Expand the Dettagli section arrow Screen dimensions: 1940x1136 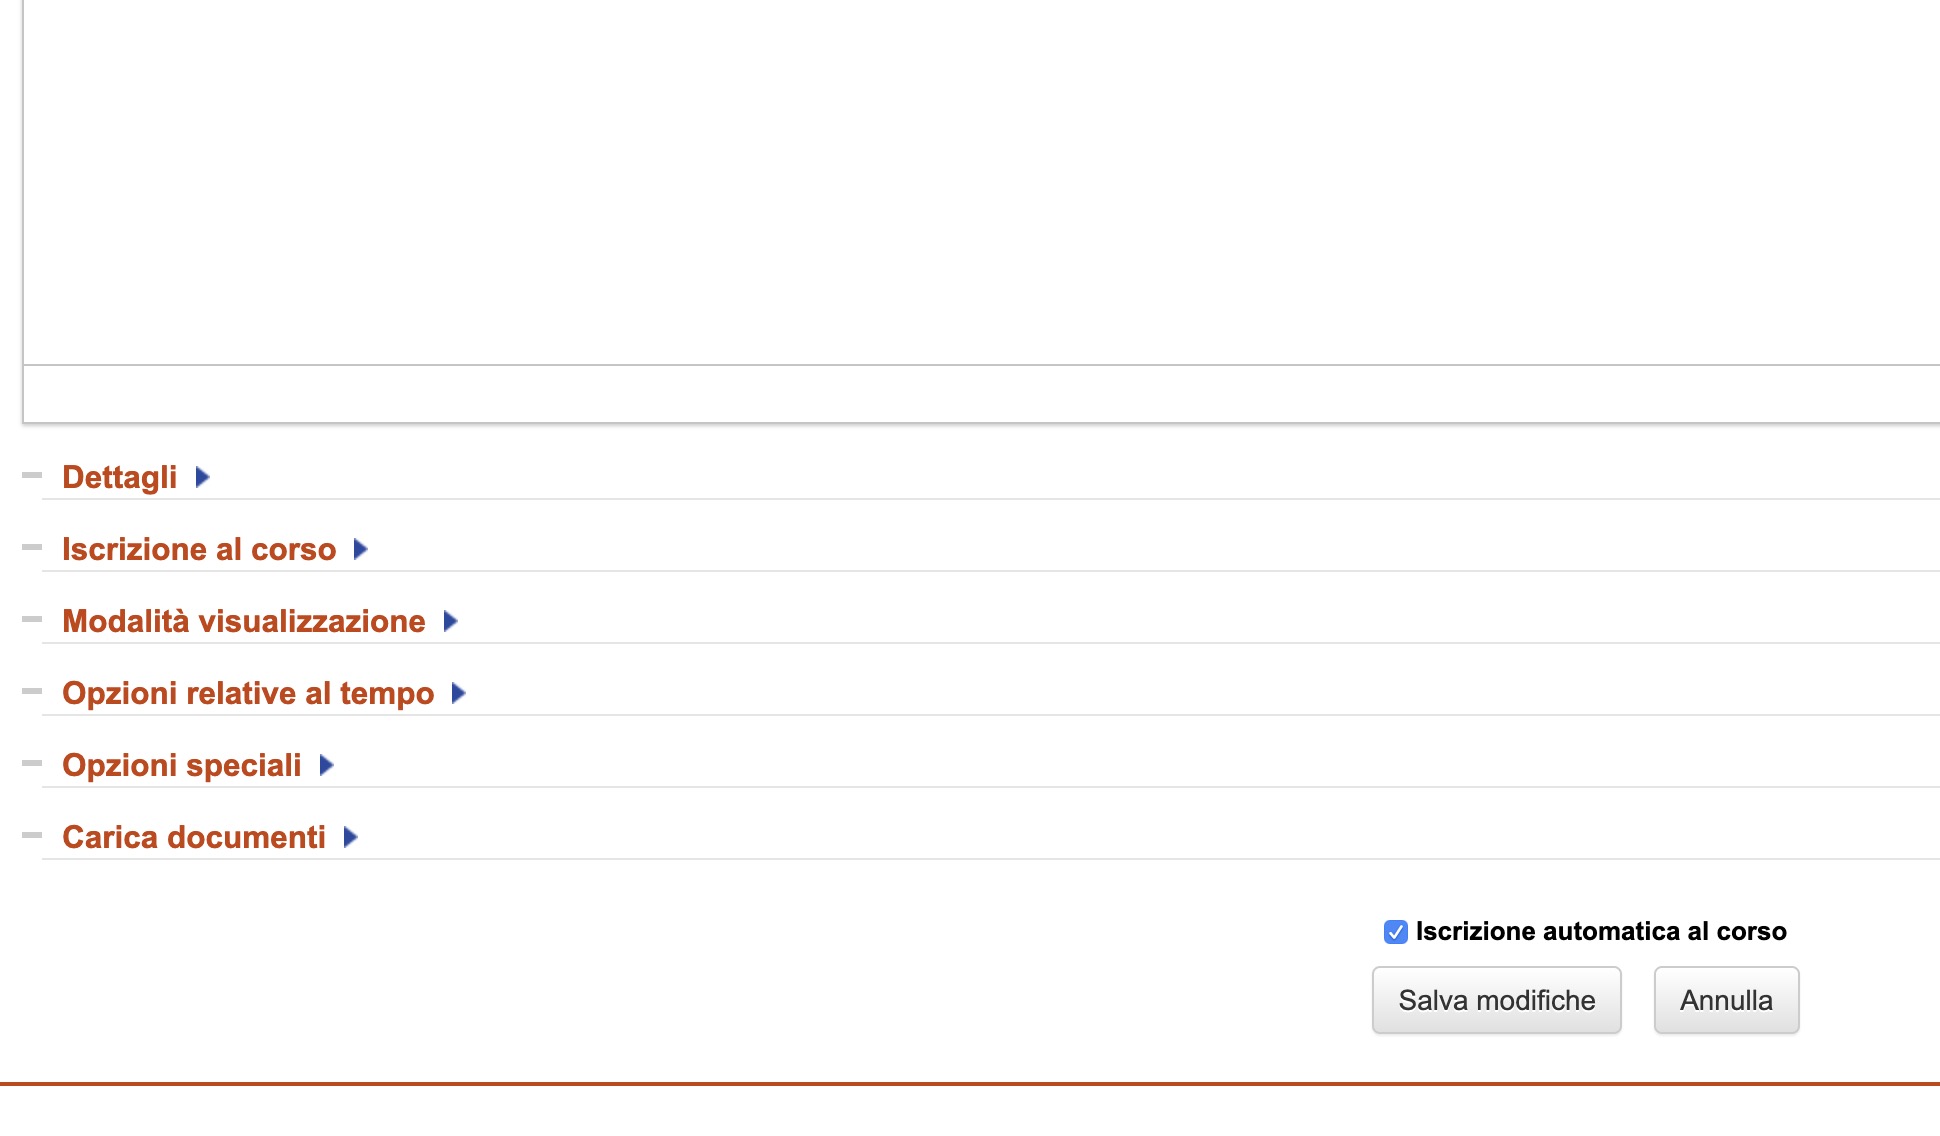pyautogui.click(x=202, y=477)
